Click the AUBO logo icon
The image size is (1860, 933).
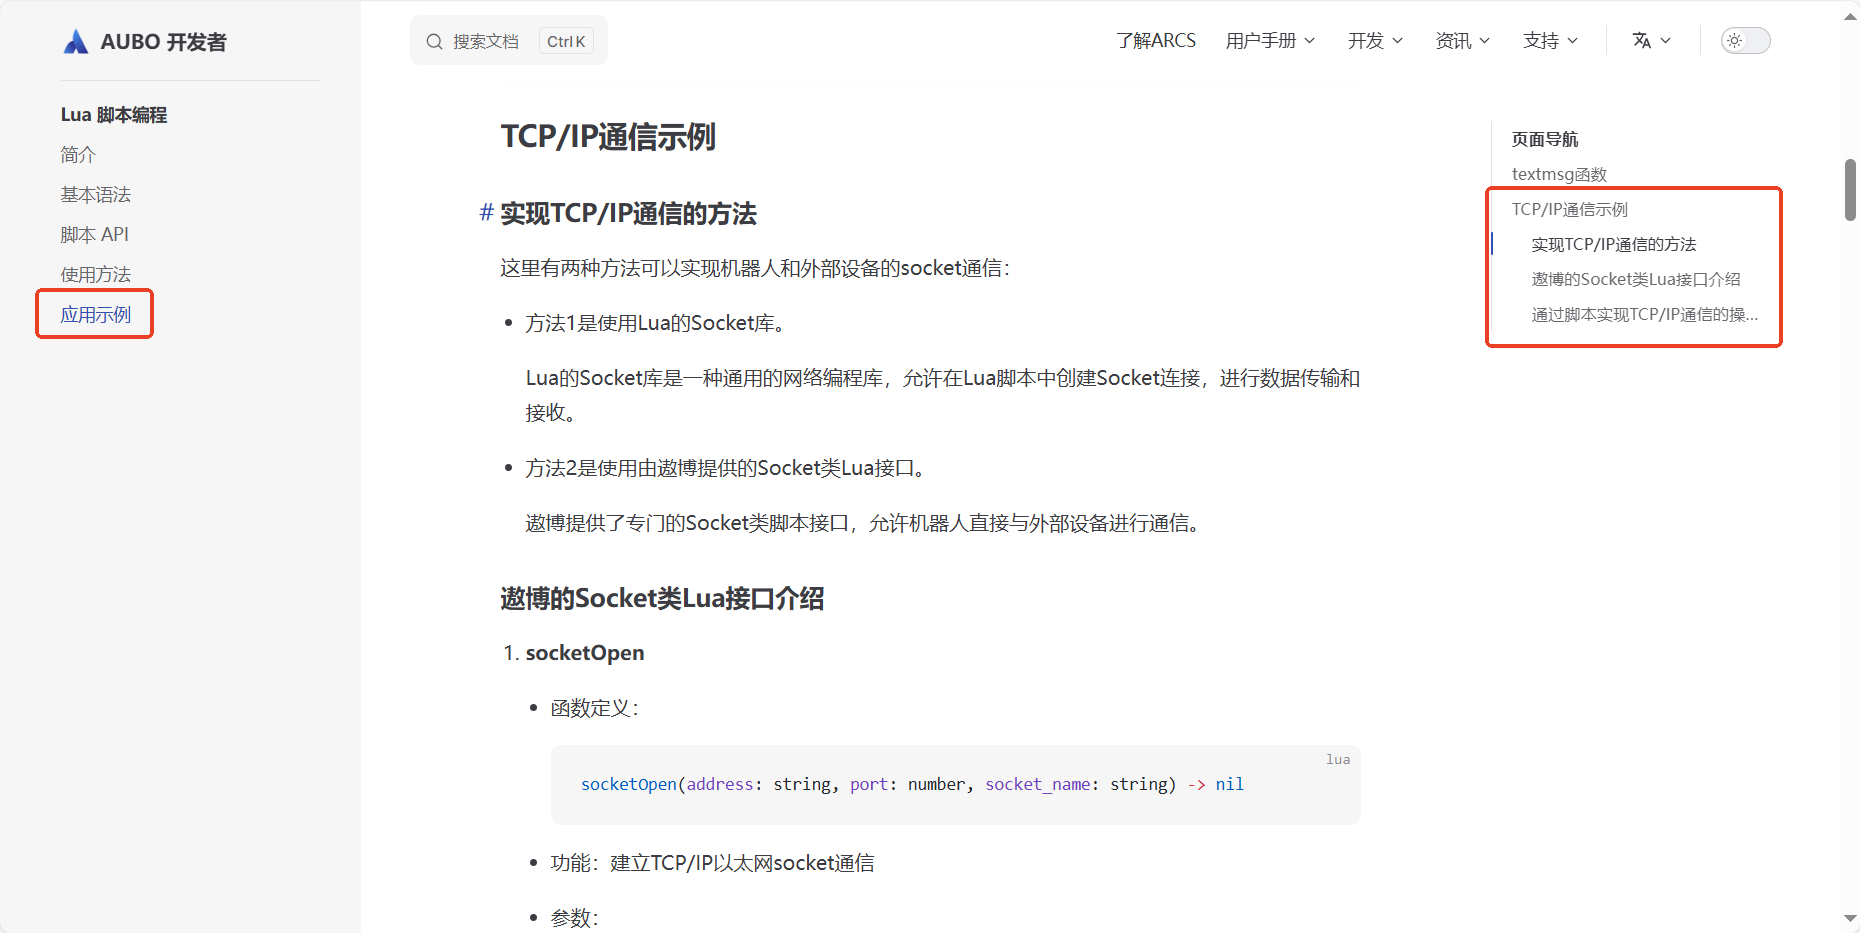click(76, 41)
